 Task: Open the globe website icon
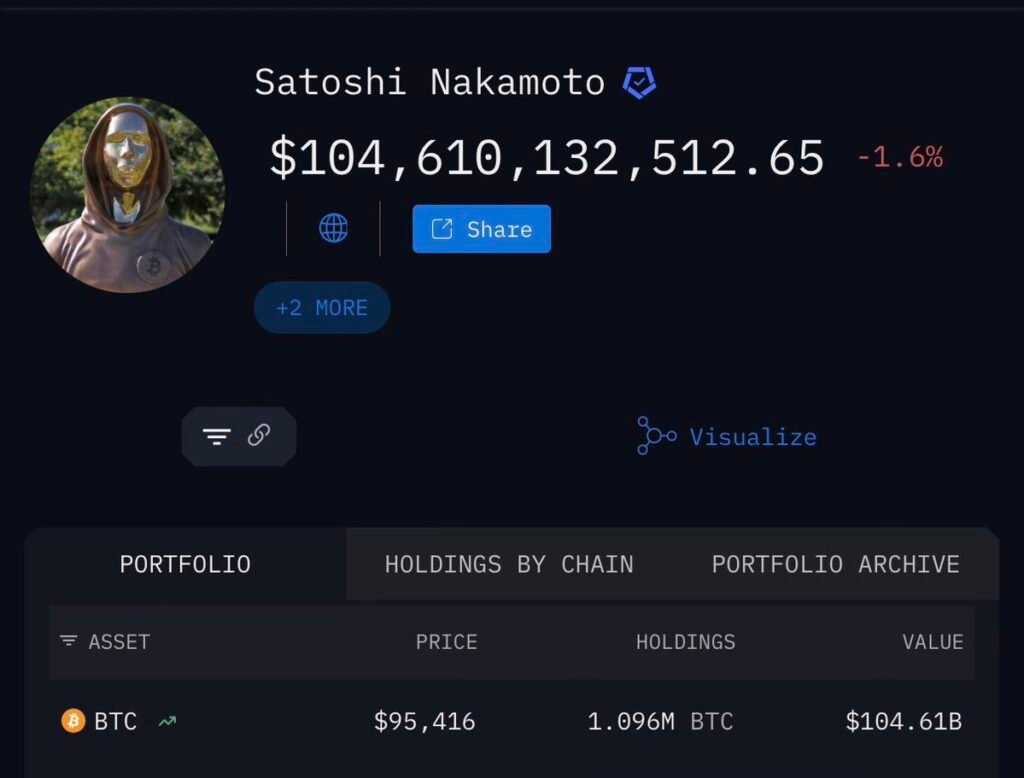(333, 229)
